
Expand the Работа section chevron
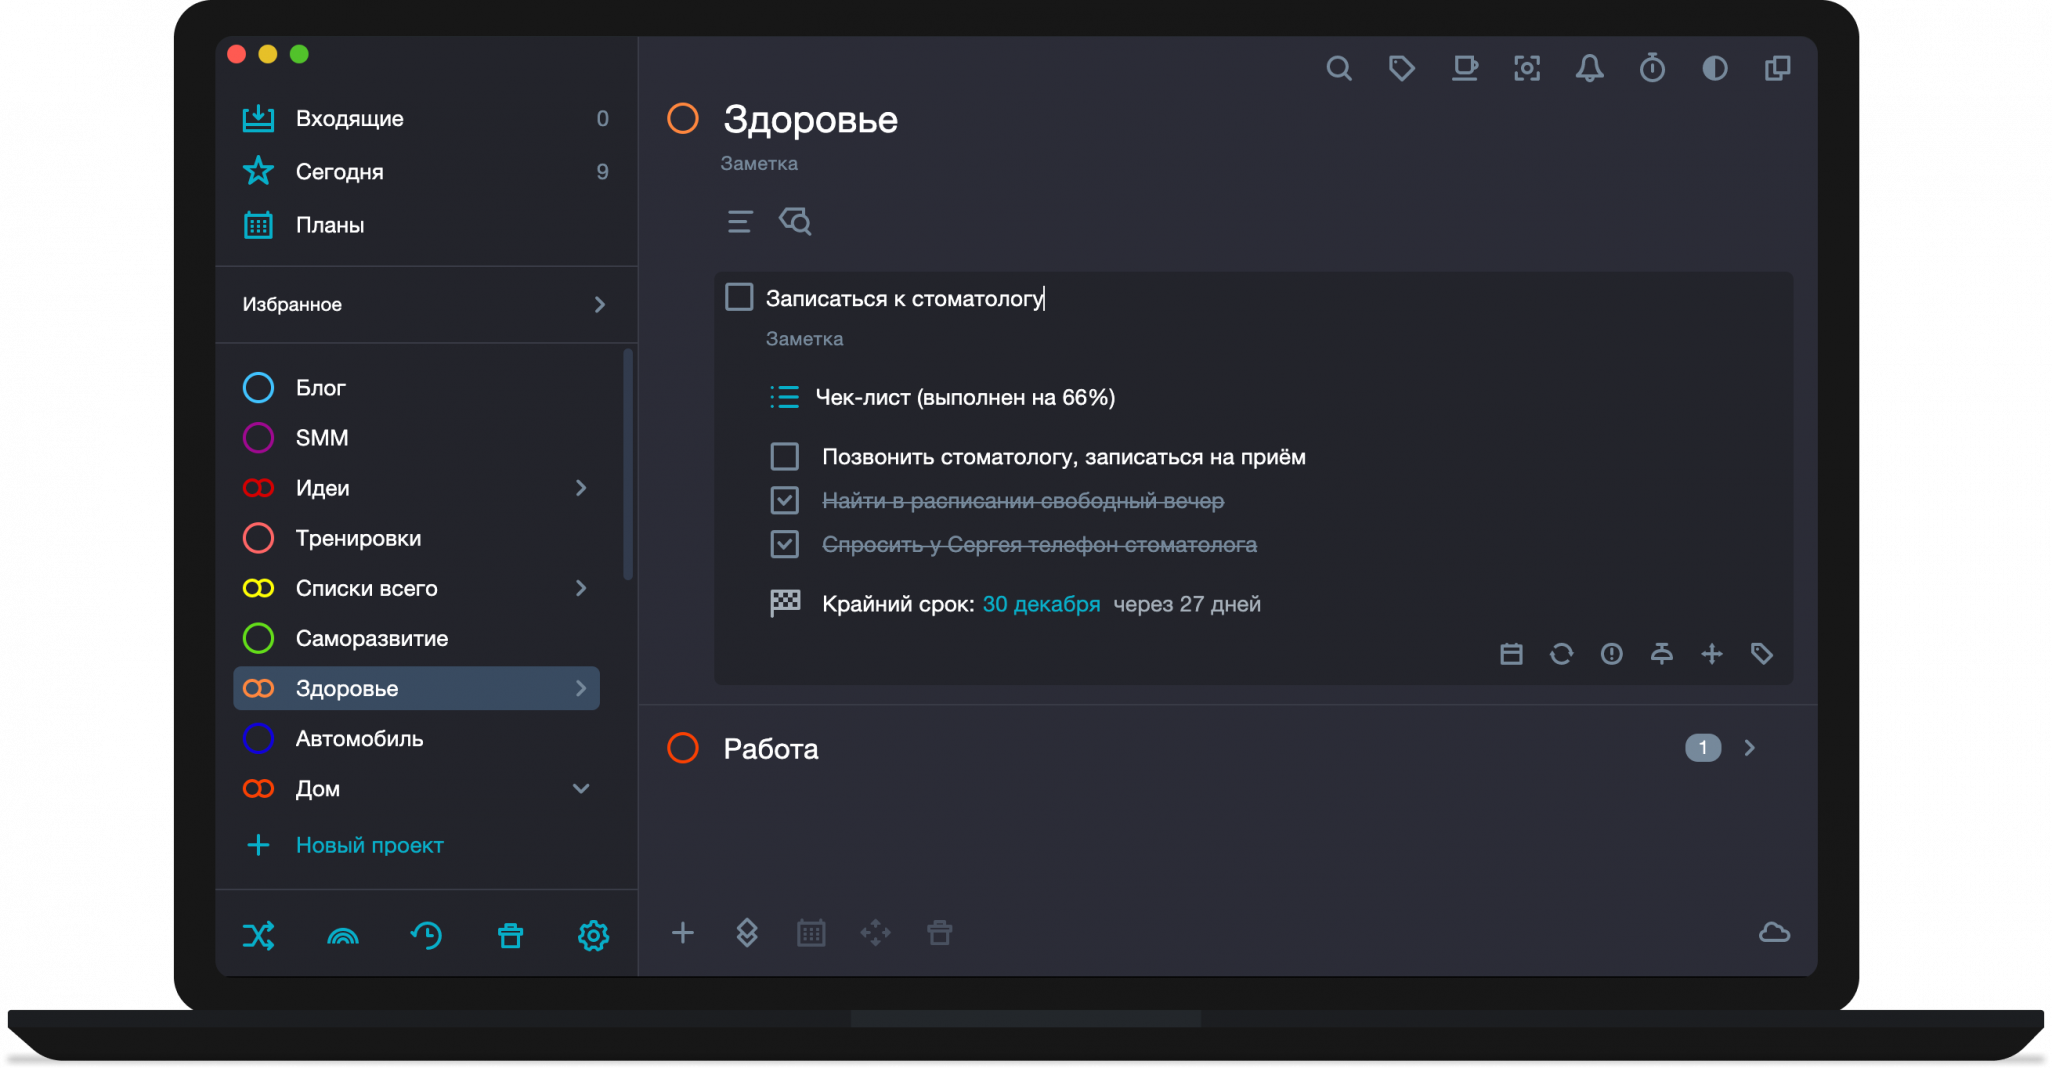point(1750,748)
